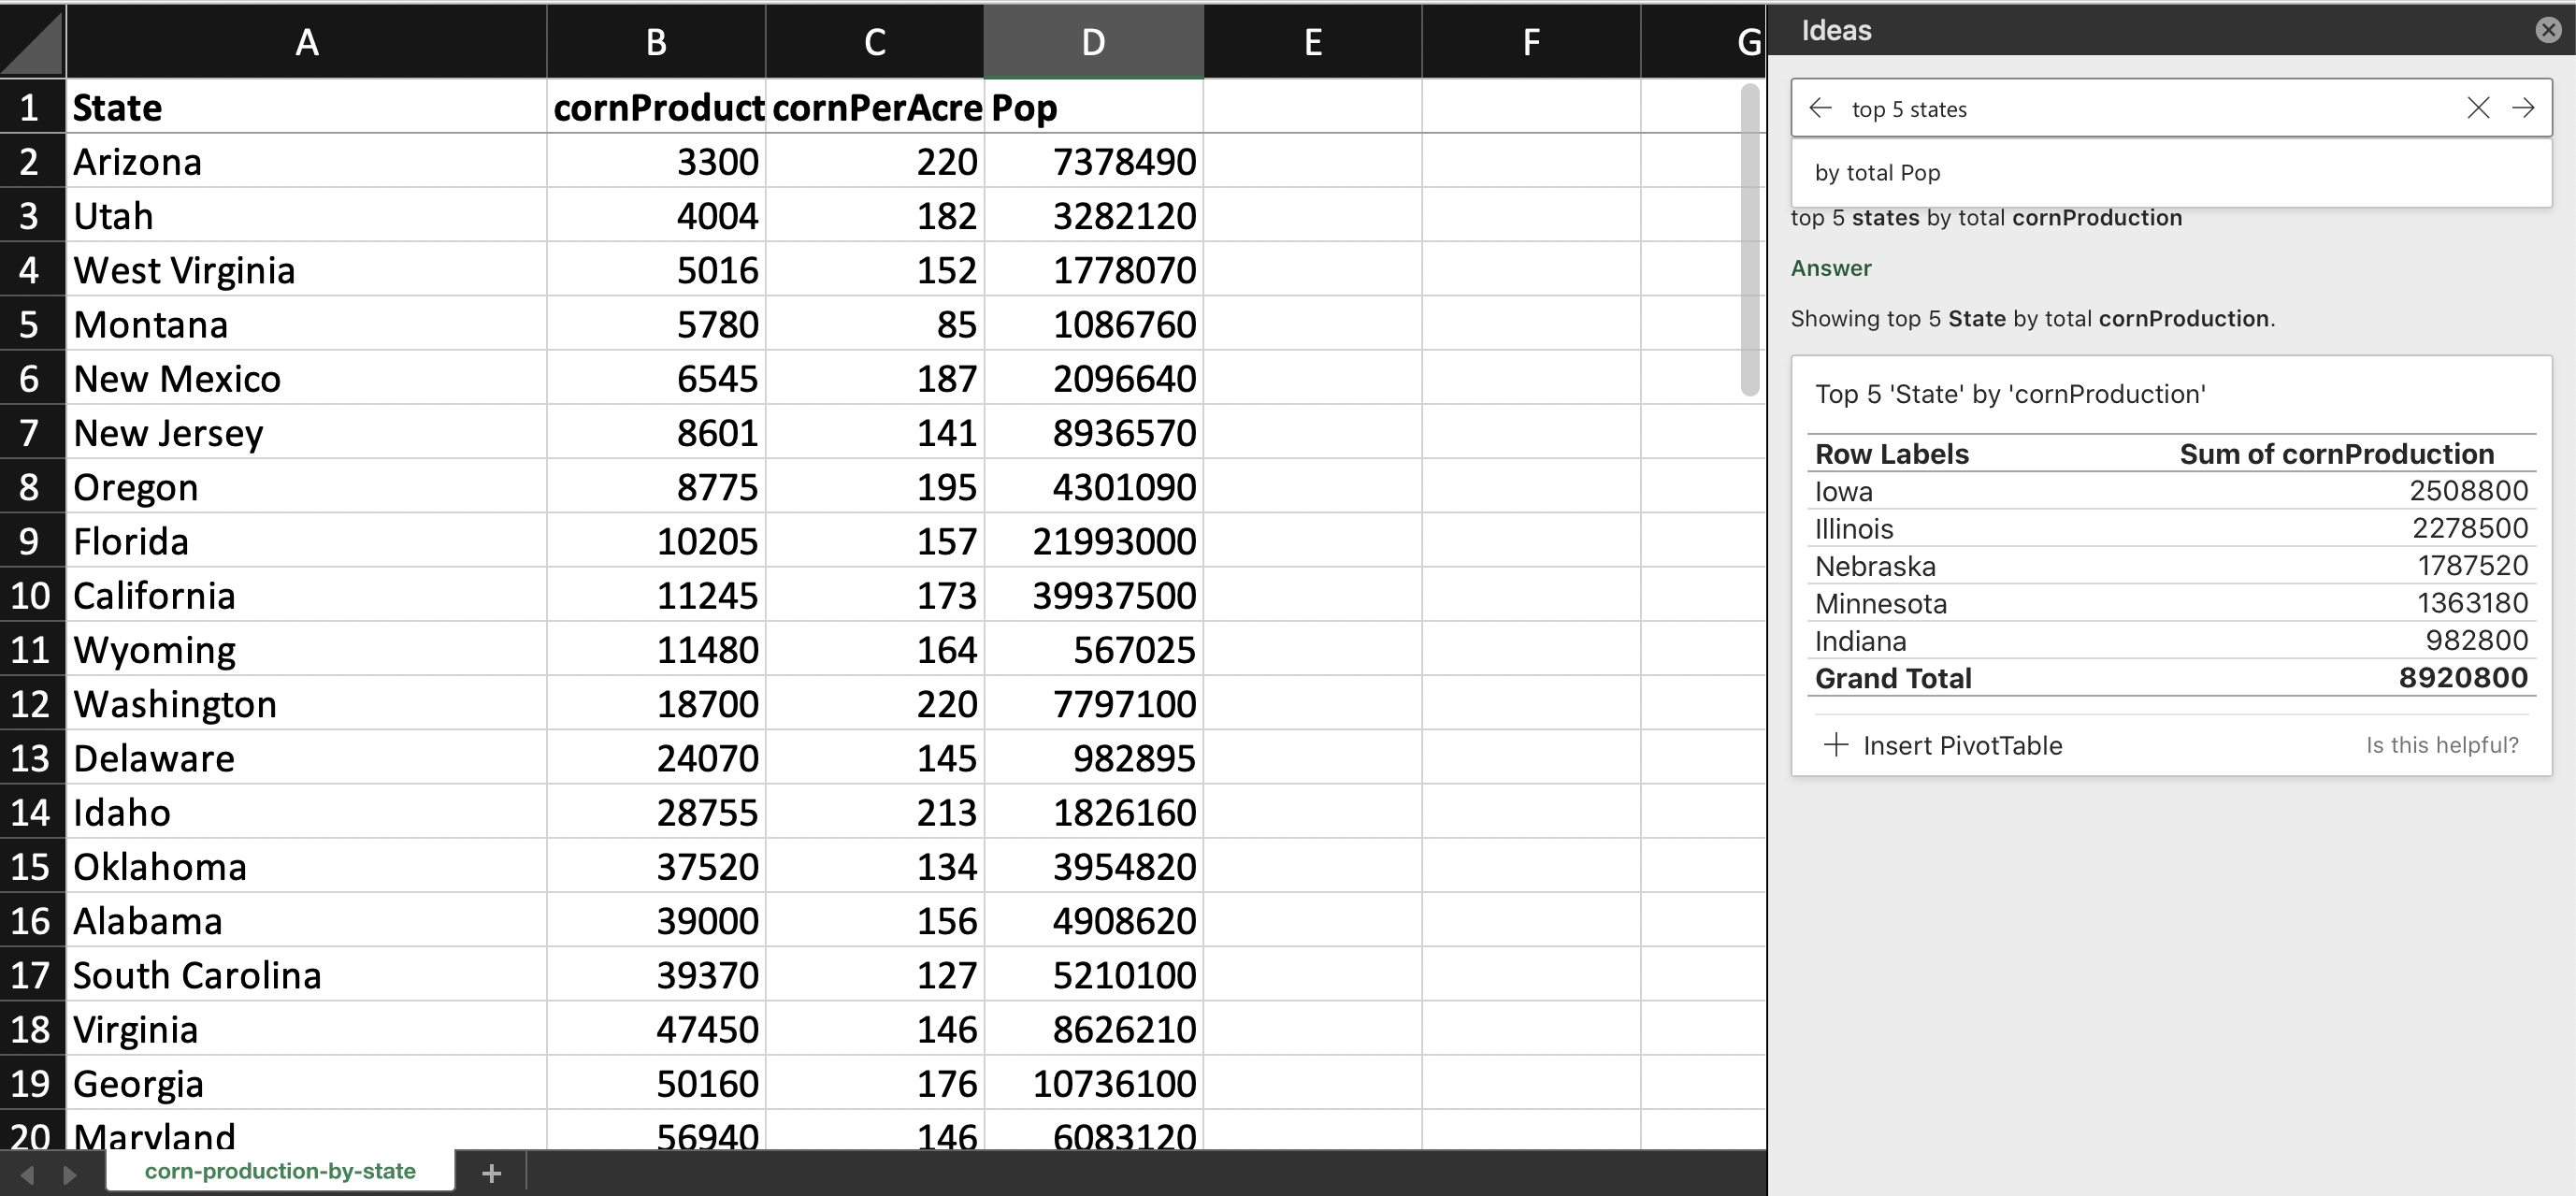Viewport: 2576px width, 1196px height.
Task: Select the column D header
Action: coord(1093,42)
